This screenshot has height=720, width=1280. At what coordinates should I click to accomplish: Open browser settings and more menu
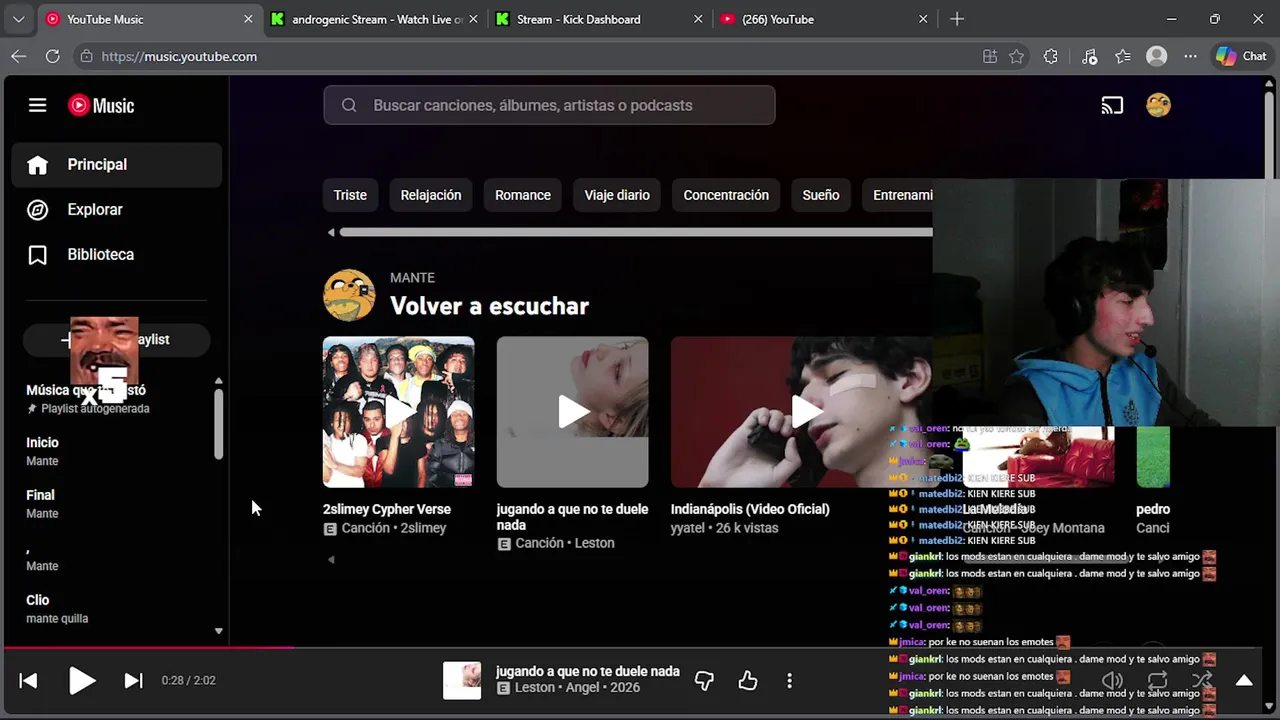(1190, 57)
